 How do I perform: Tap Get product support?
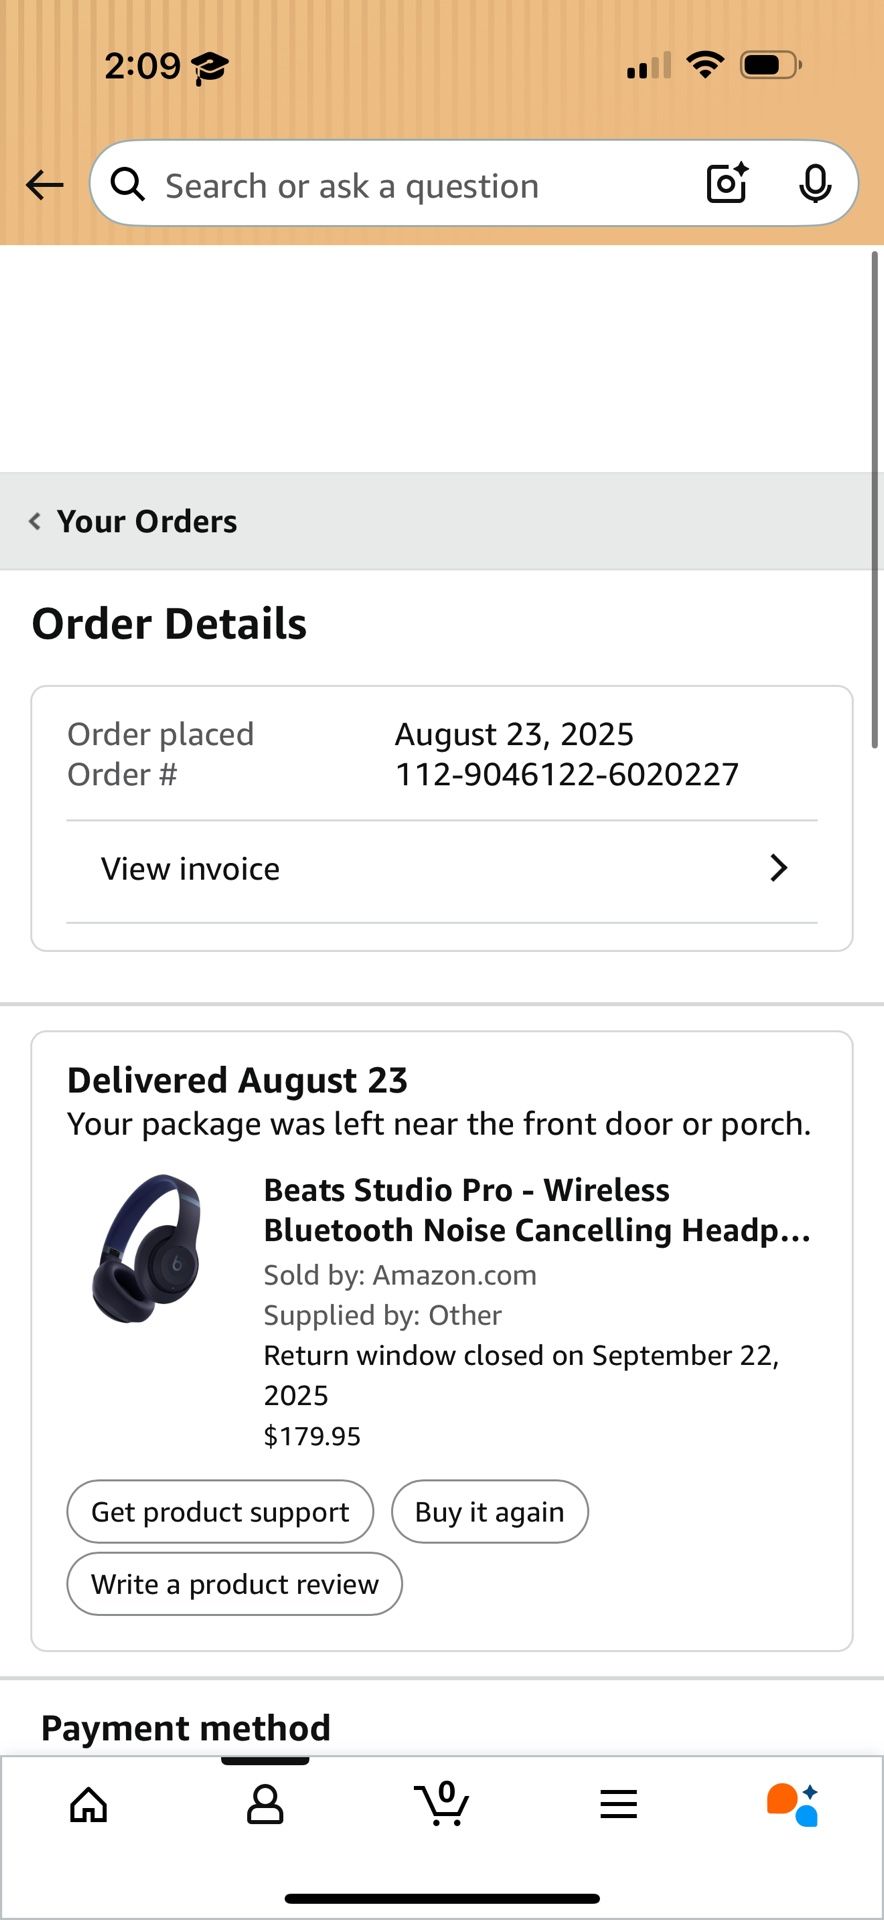(x=220, y=1512)
